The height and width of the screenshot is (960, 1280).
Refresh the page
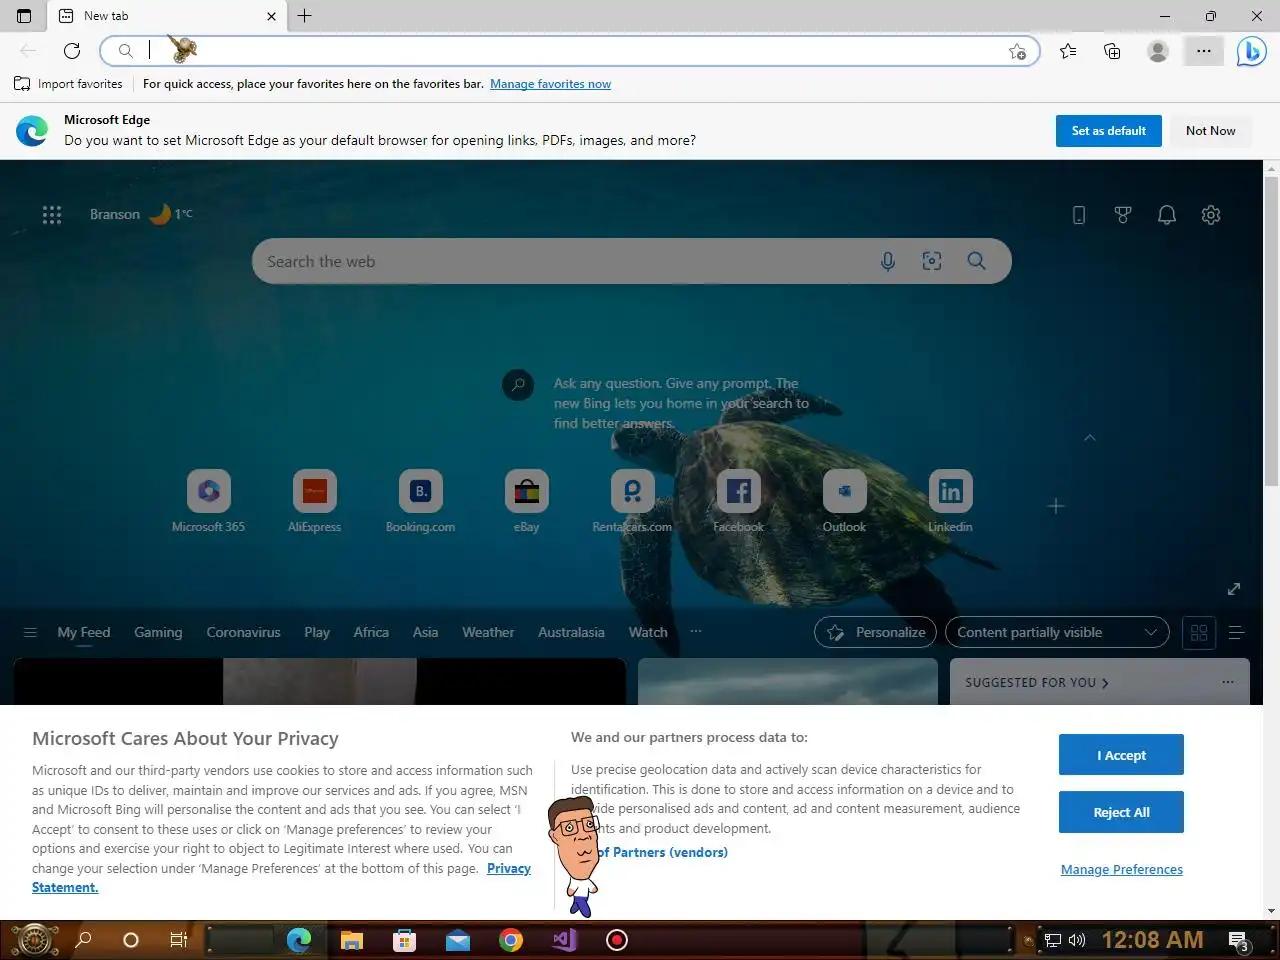(72, 51)
